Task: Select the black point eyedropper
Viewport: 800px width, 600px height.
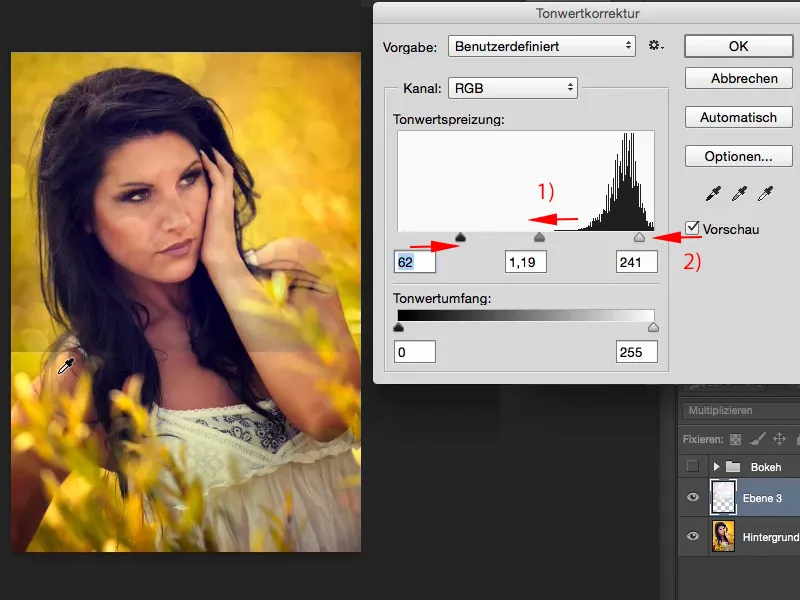Action: pyautogui.click(x=713, y=193)
